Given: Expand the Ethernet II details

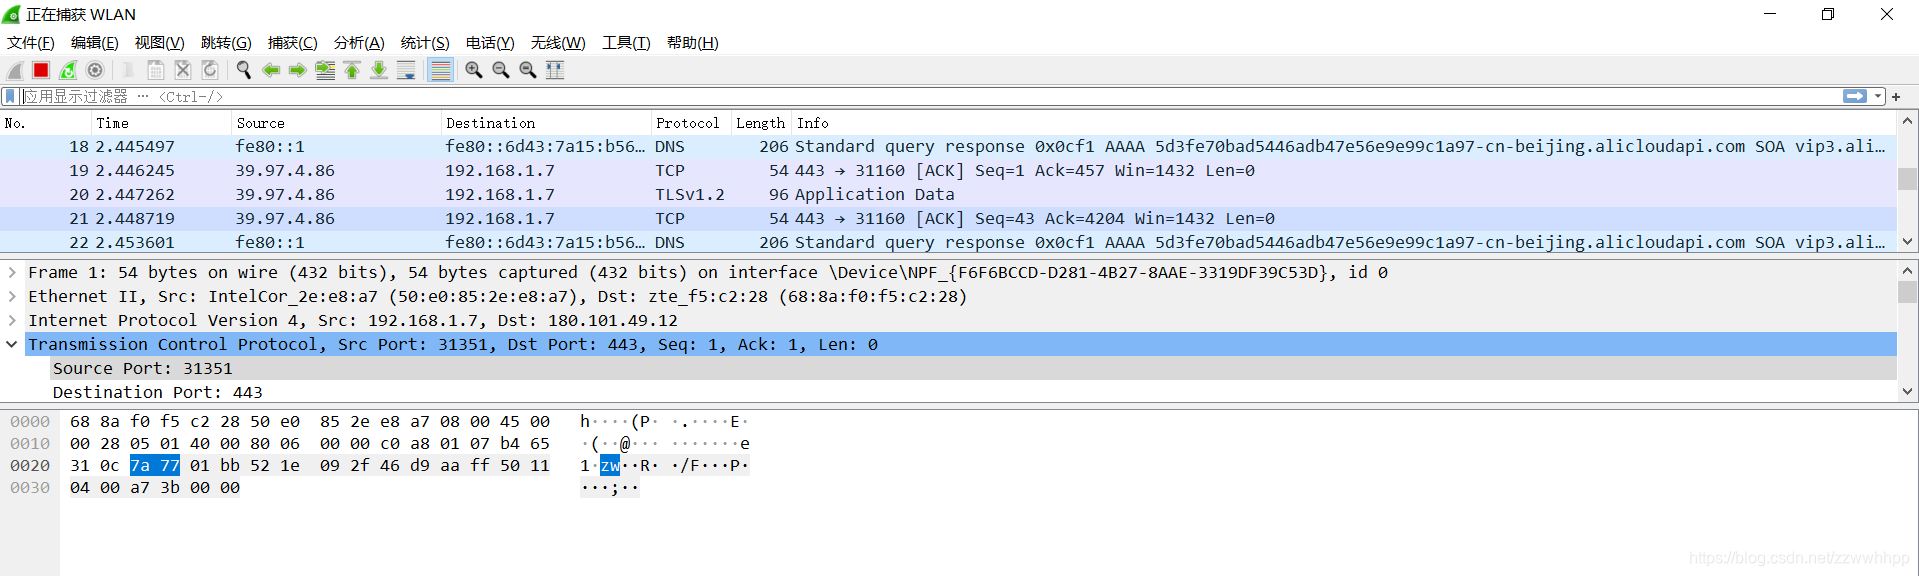Looking at the screenshot, I should click(x=12, y=296).
